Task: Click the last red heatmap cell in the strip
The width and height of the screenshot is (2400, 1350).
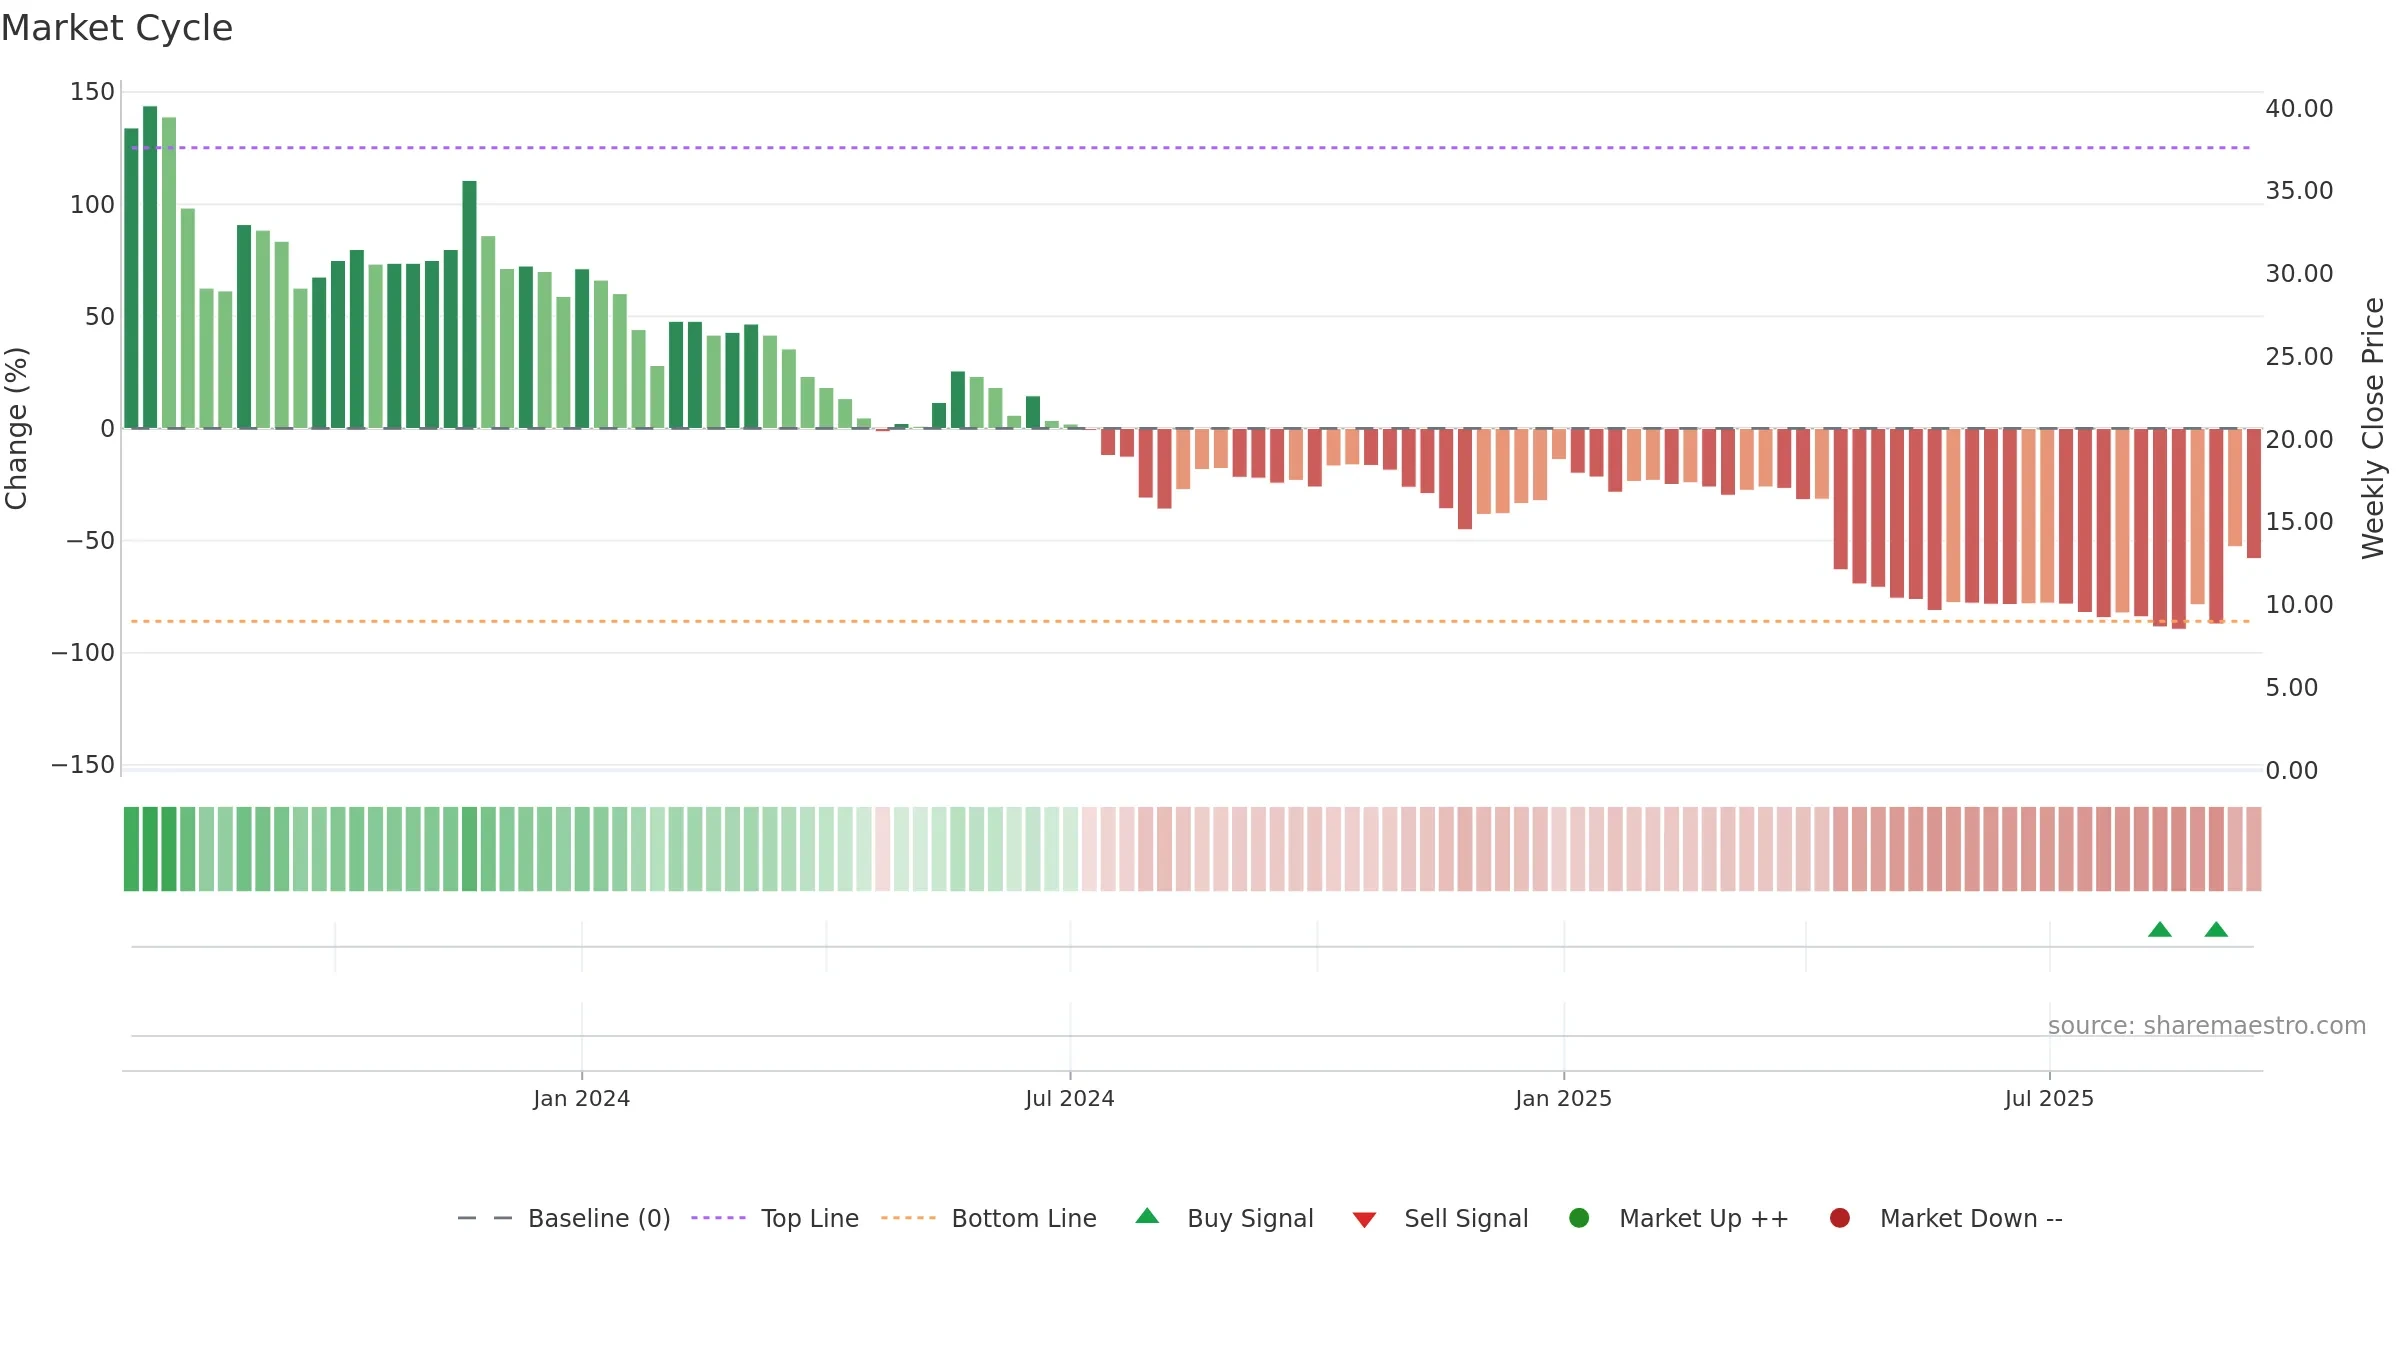Action: [x=2254, y=849]
